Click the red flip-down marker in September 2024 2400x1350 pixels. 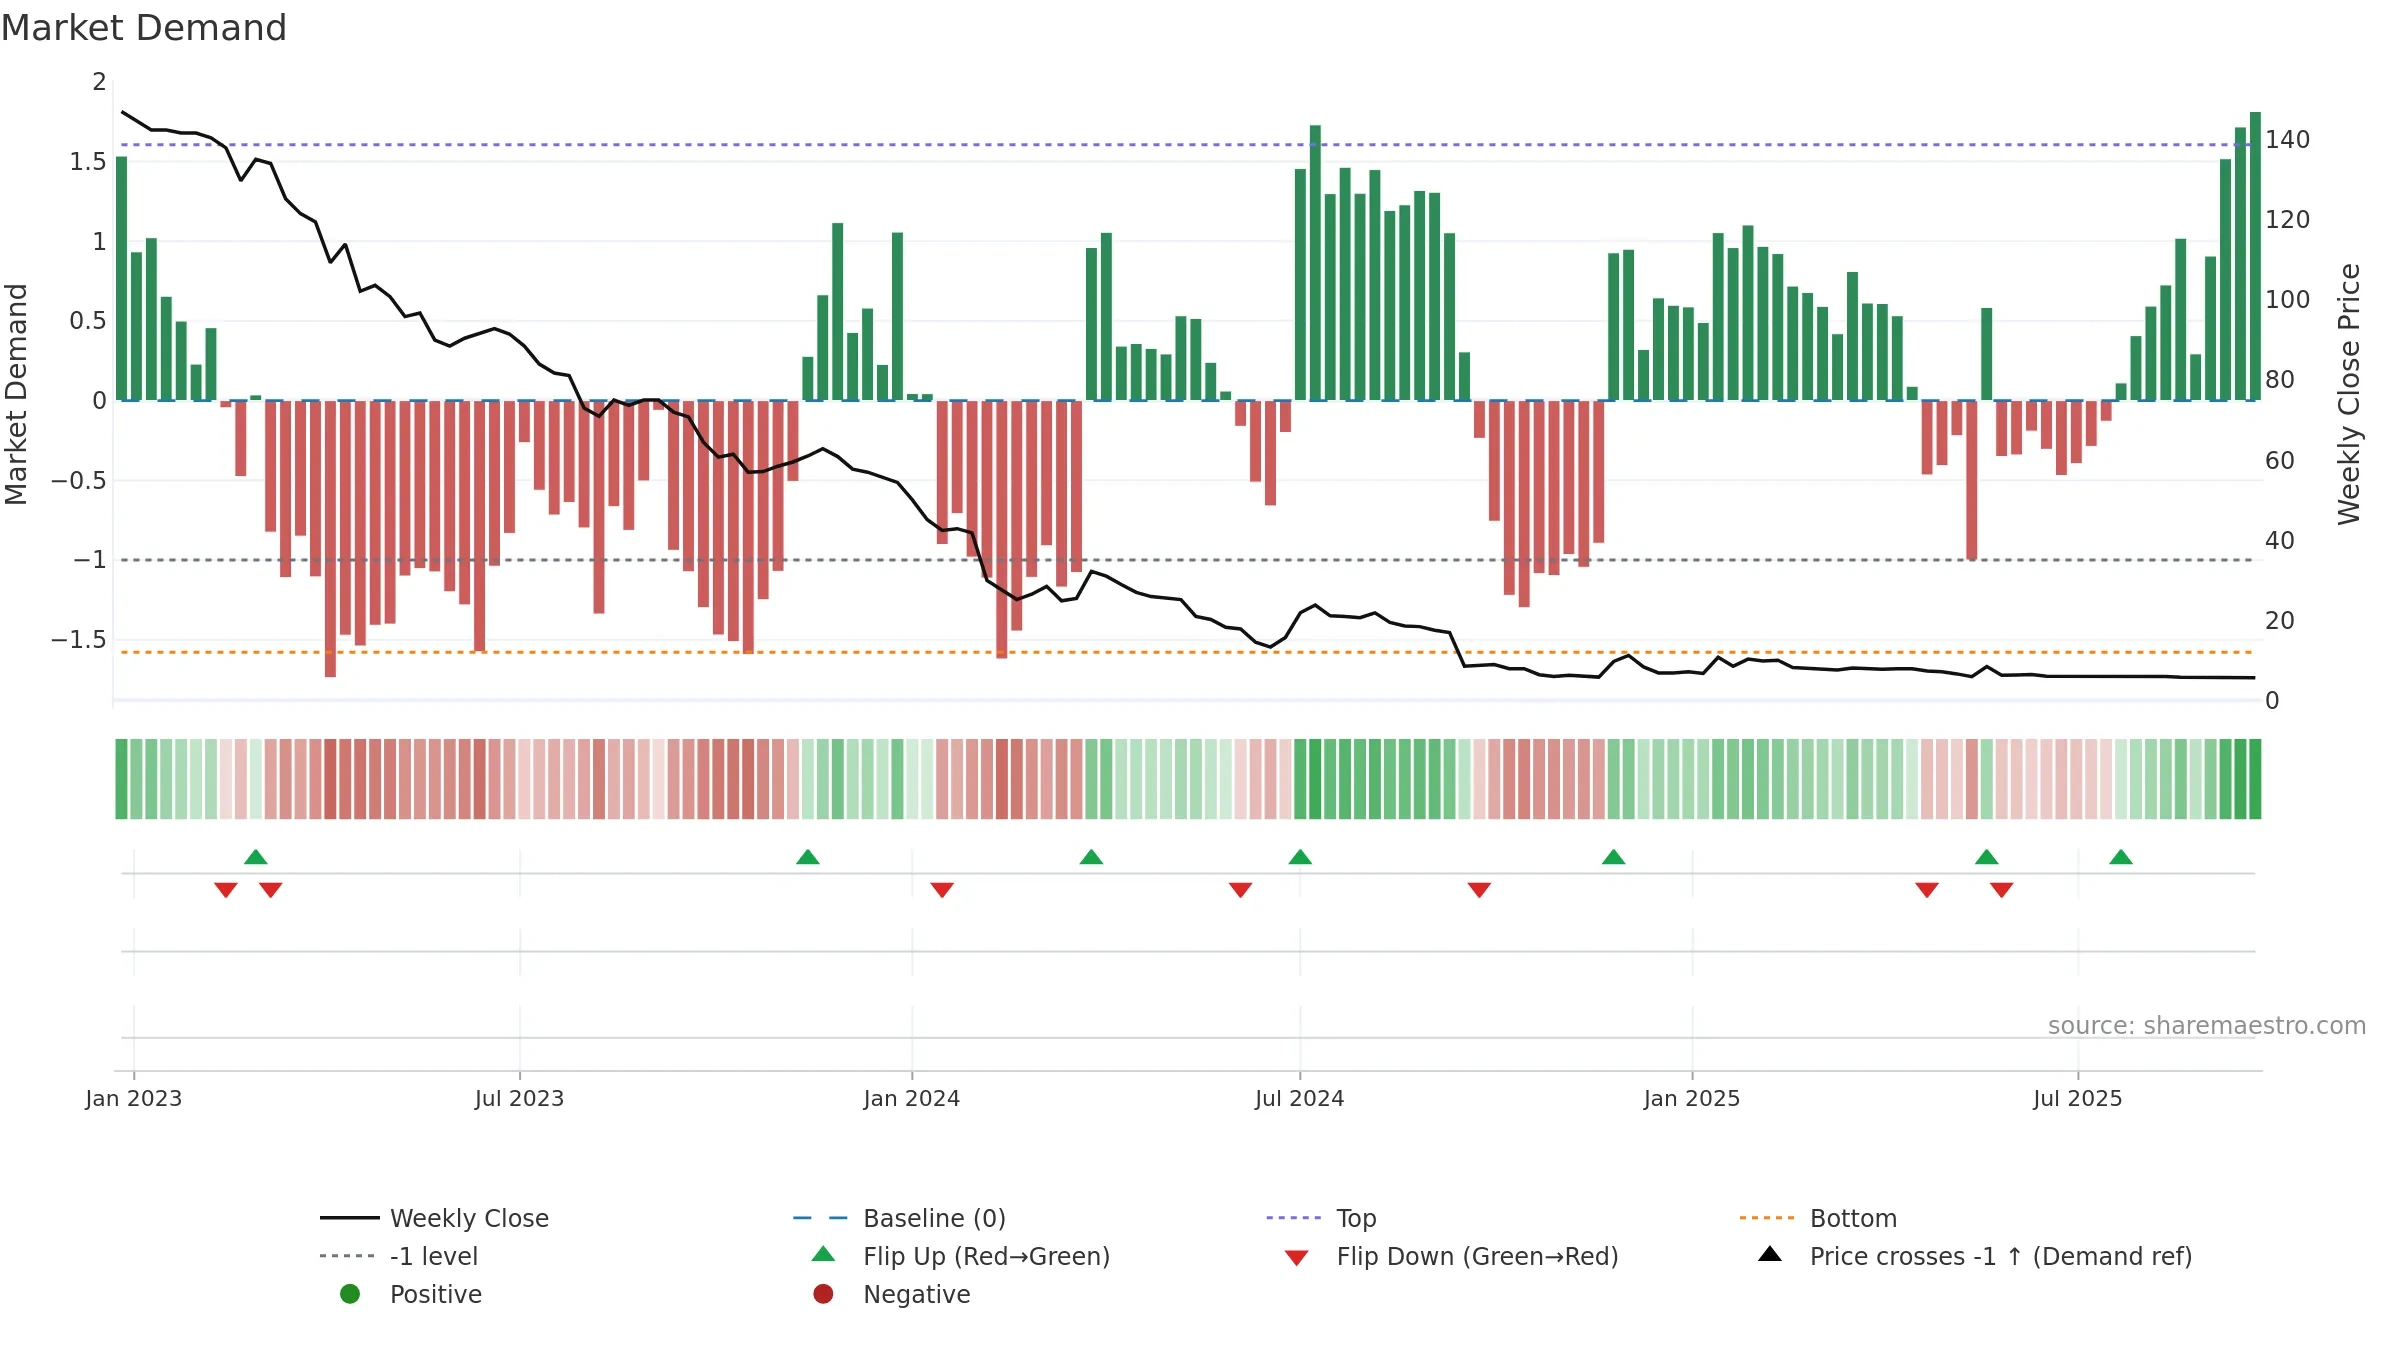[x=1480, y=890]
